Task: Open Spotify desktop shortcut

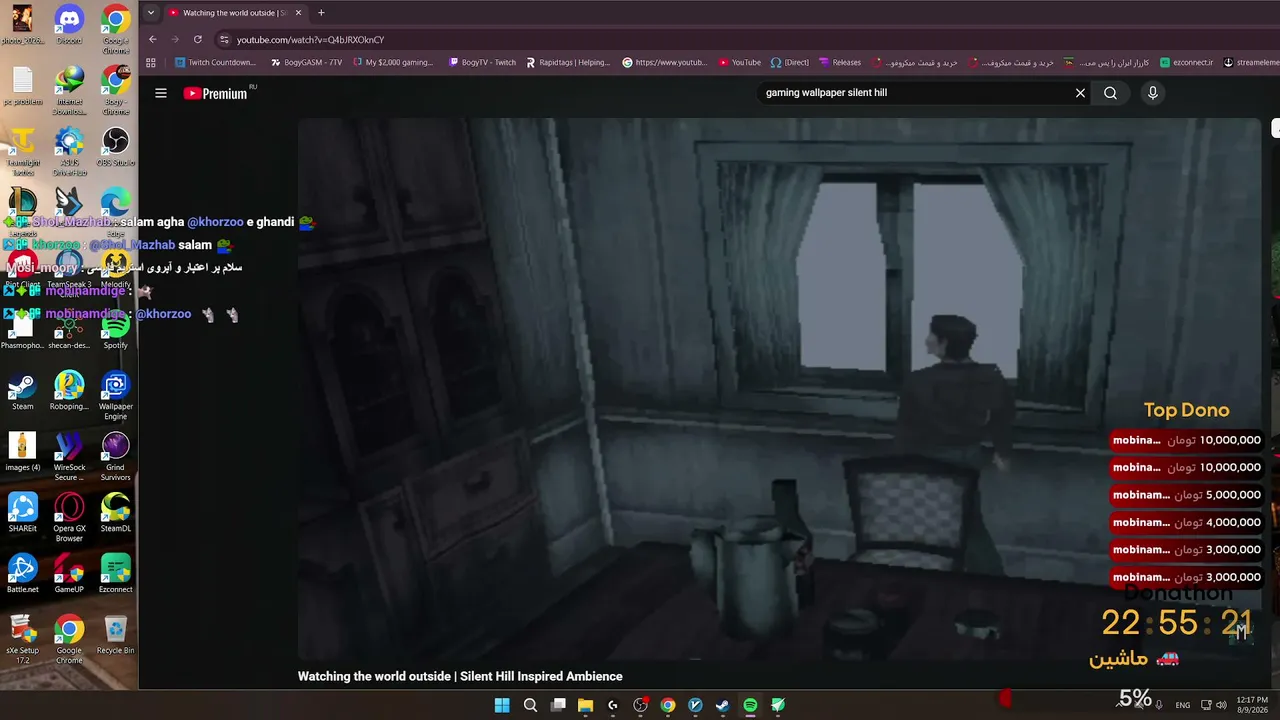Action: click(x=116, y=330)
